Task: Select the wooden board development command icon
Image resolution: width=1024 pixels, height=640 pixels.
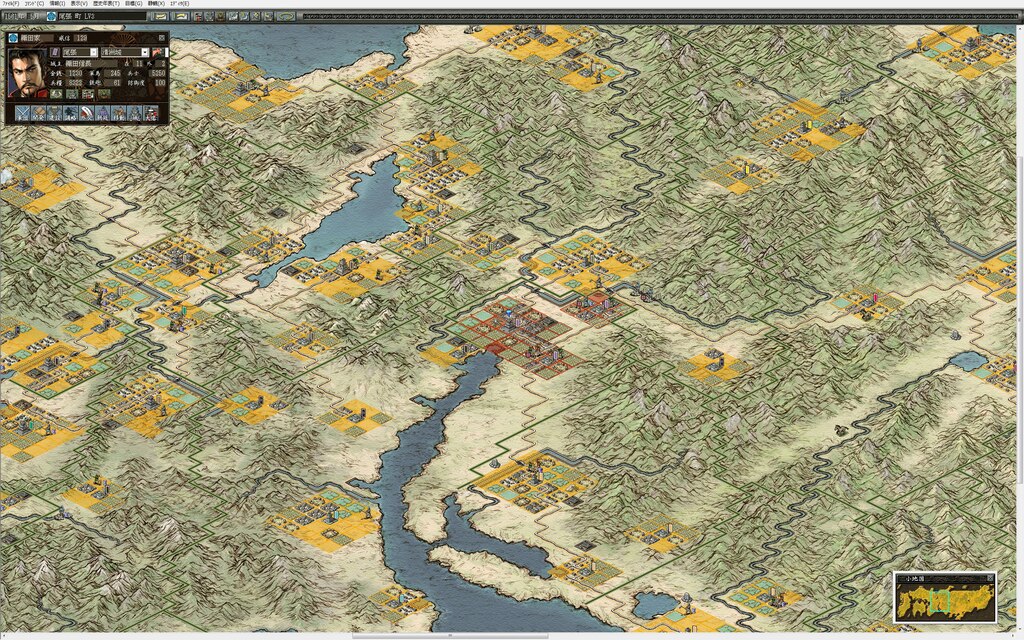Action: [x=39, y=113]
